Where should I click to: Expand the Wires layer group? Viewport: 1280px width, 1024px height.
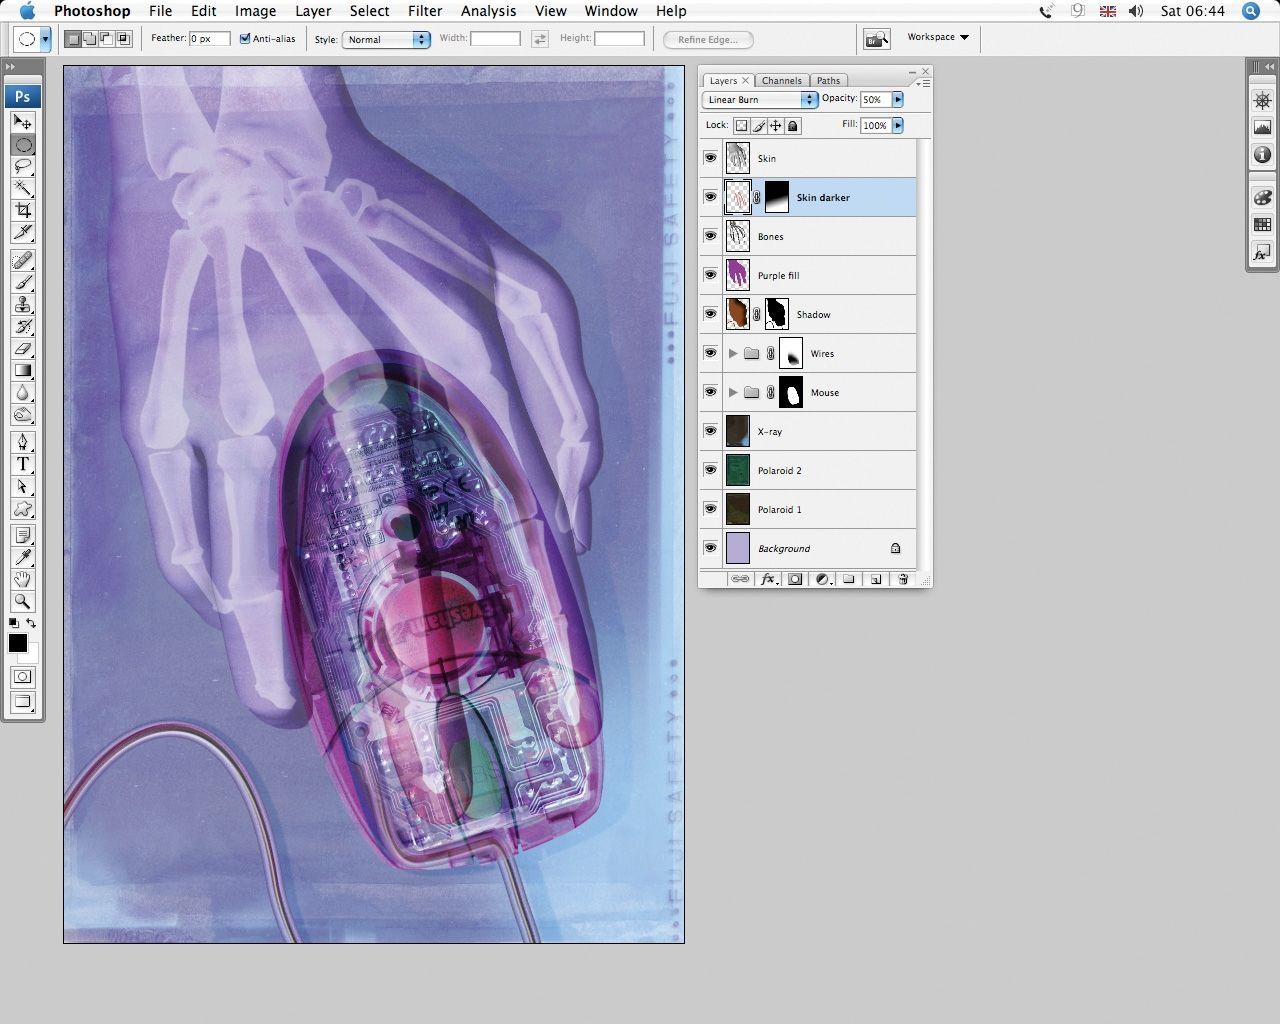pos(733,353)
